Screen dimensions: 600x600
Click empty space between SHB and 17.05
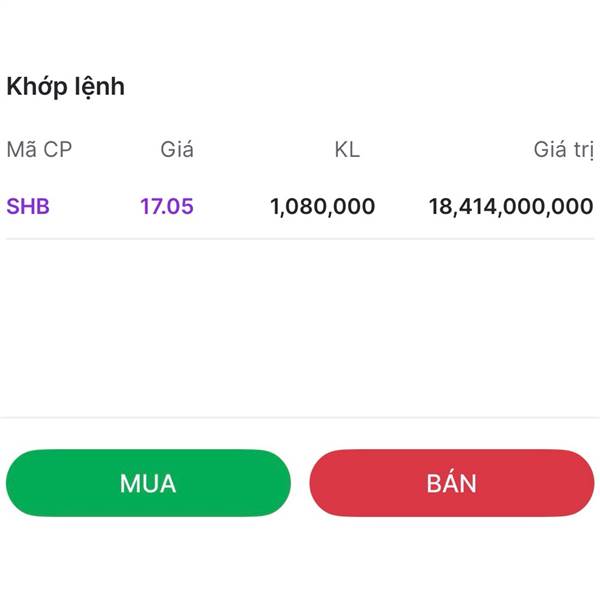(95, 207)
